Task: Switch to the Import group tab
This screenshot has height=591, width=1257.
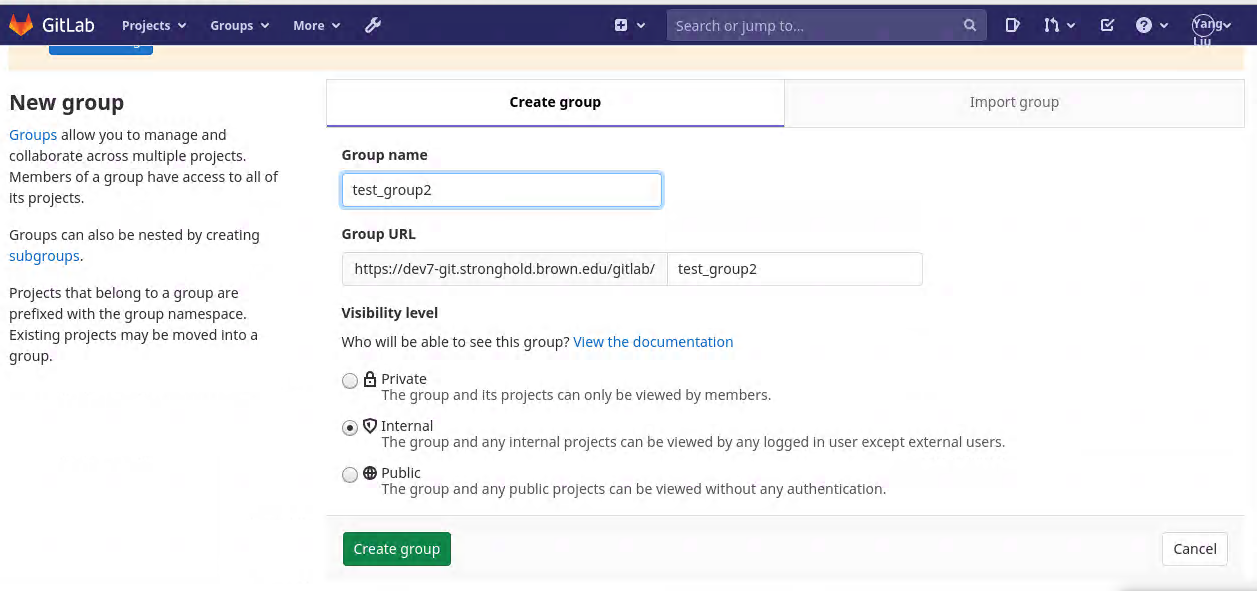Action: [x=1014, y=102]
